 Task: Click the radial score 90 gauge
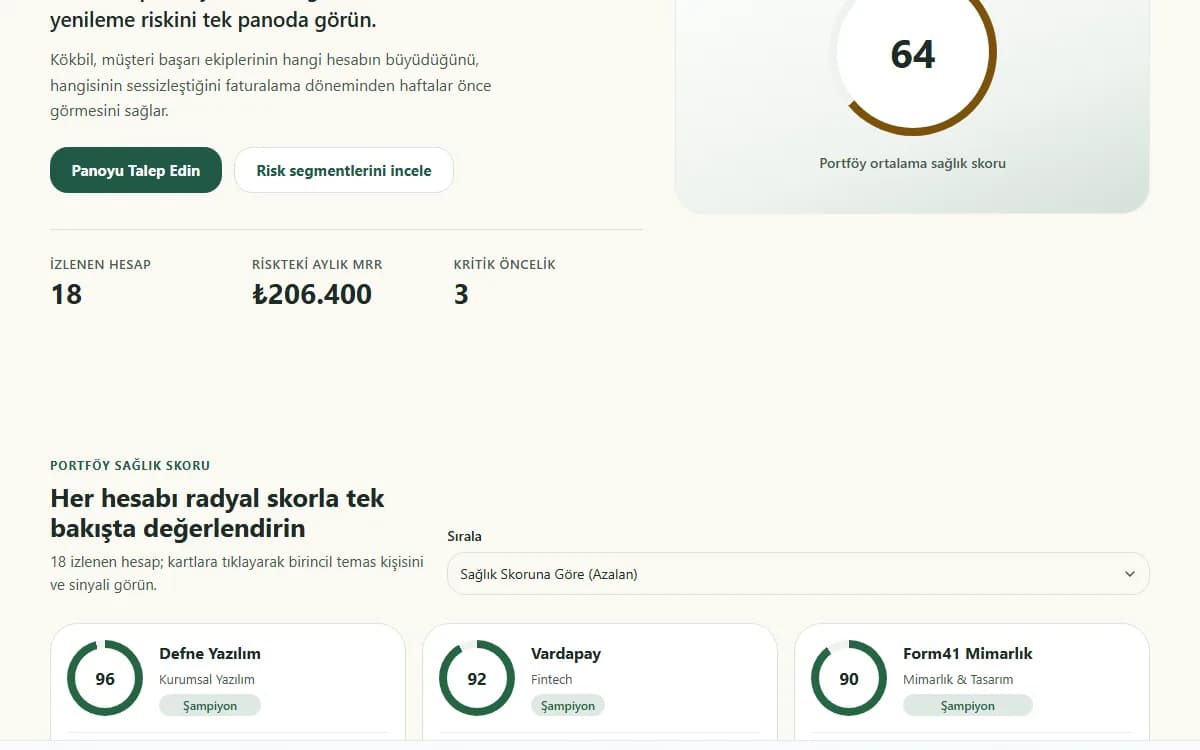point(849,678)
